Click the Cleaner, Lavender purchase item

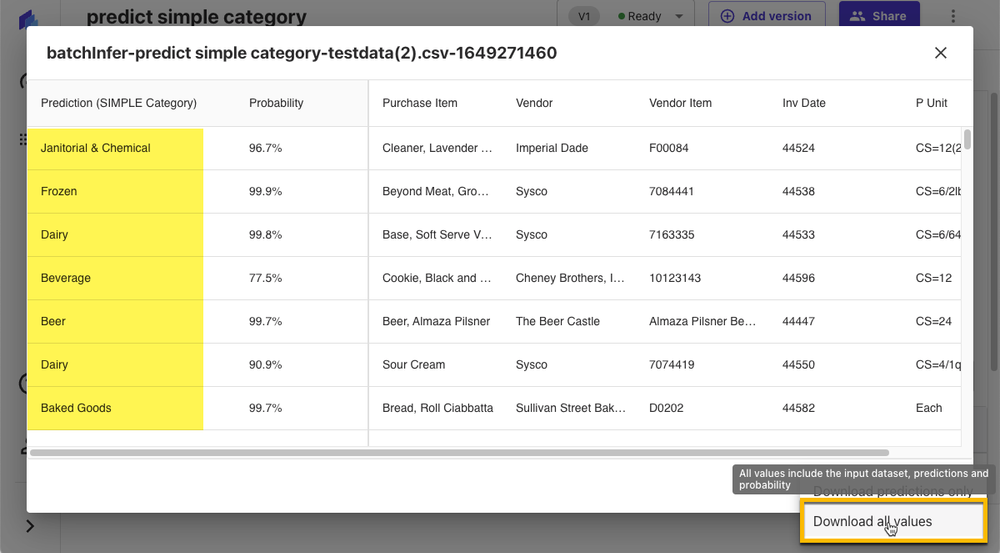437,148
